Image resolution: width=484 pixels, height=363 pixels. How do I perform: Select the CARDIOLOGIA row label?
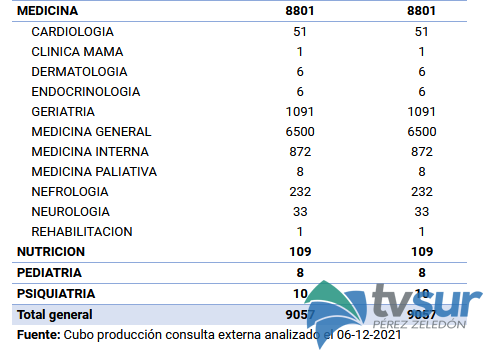coord(72,32)
